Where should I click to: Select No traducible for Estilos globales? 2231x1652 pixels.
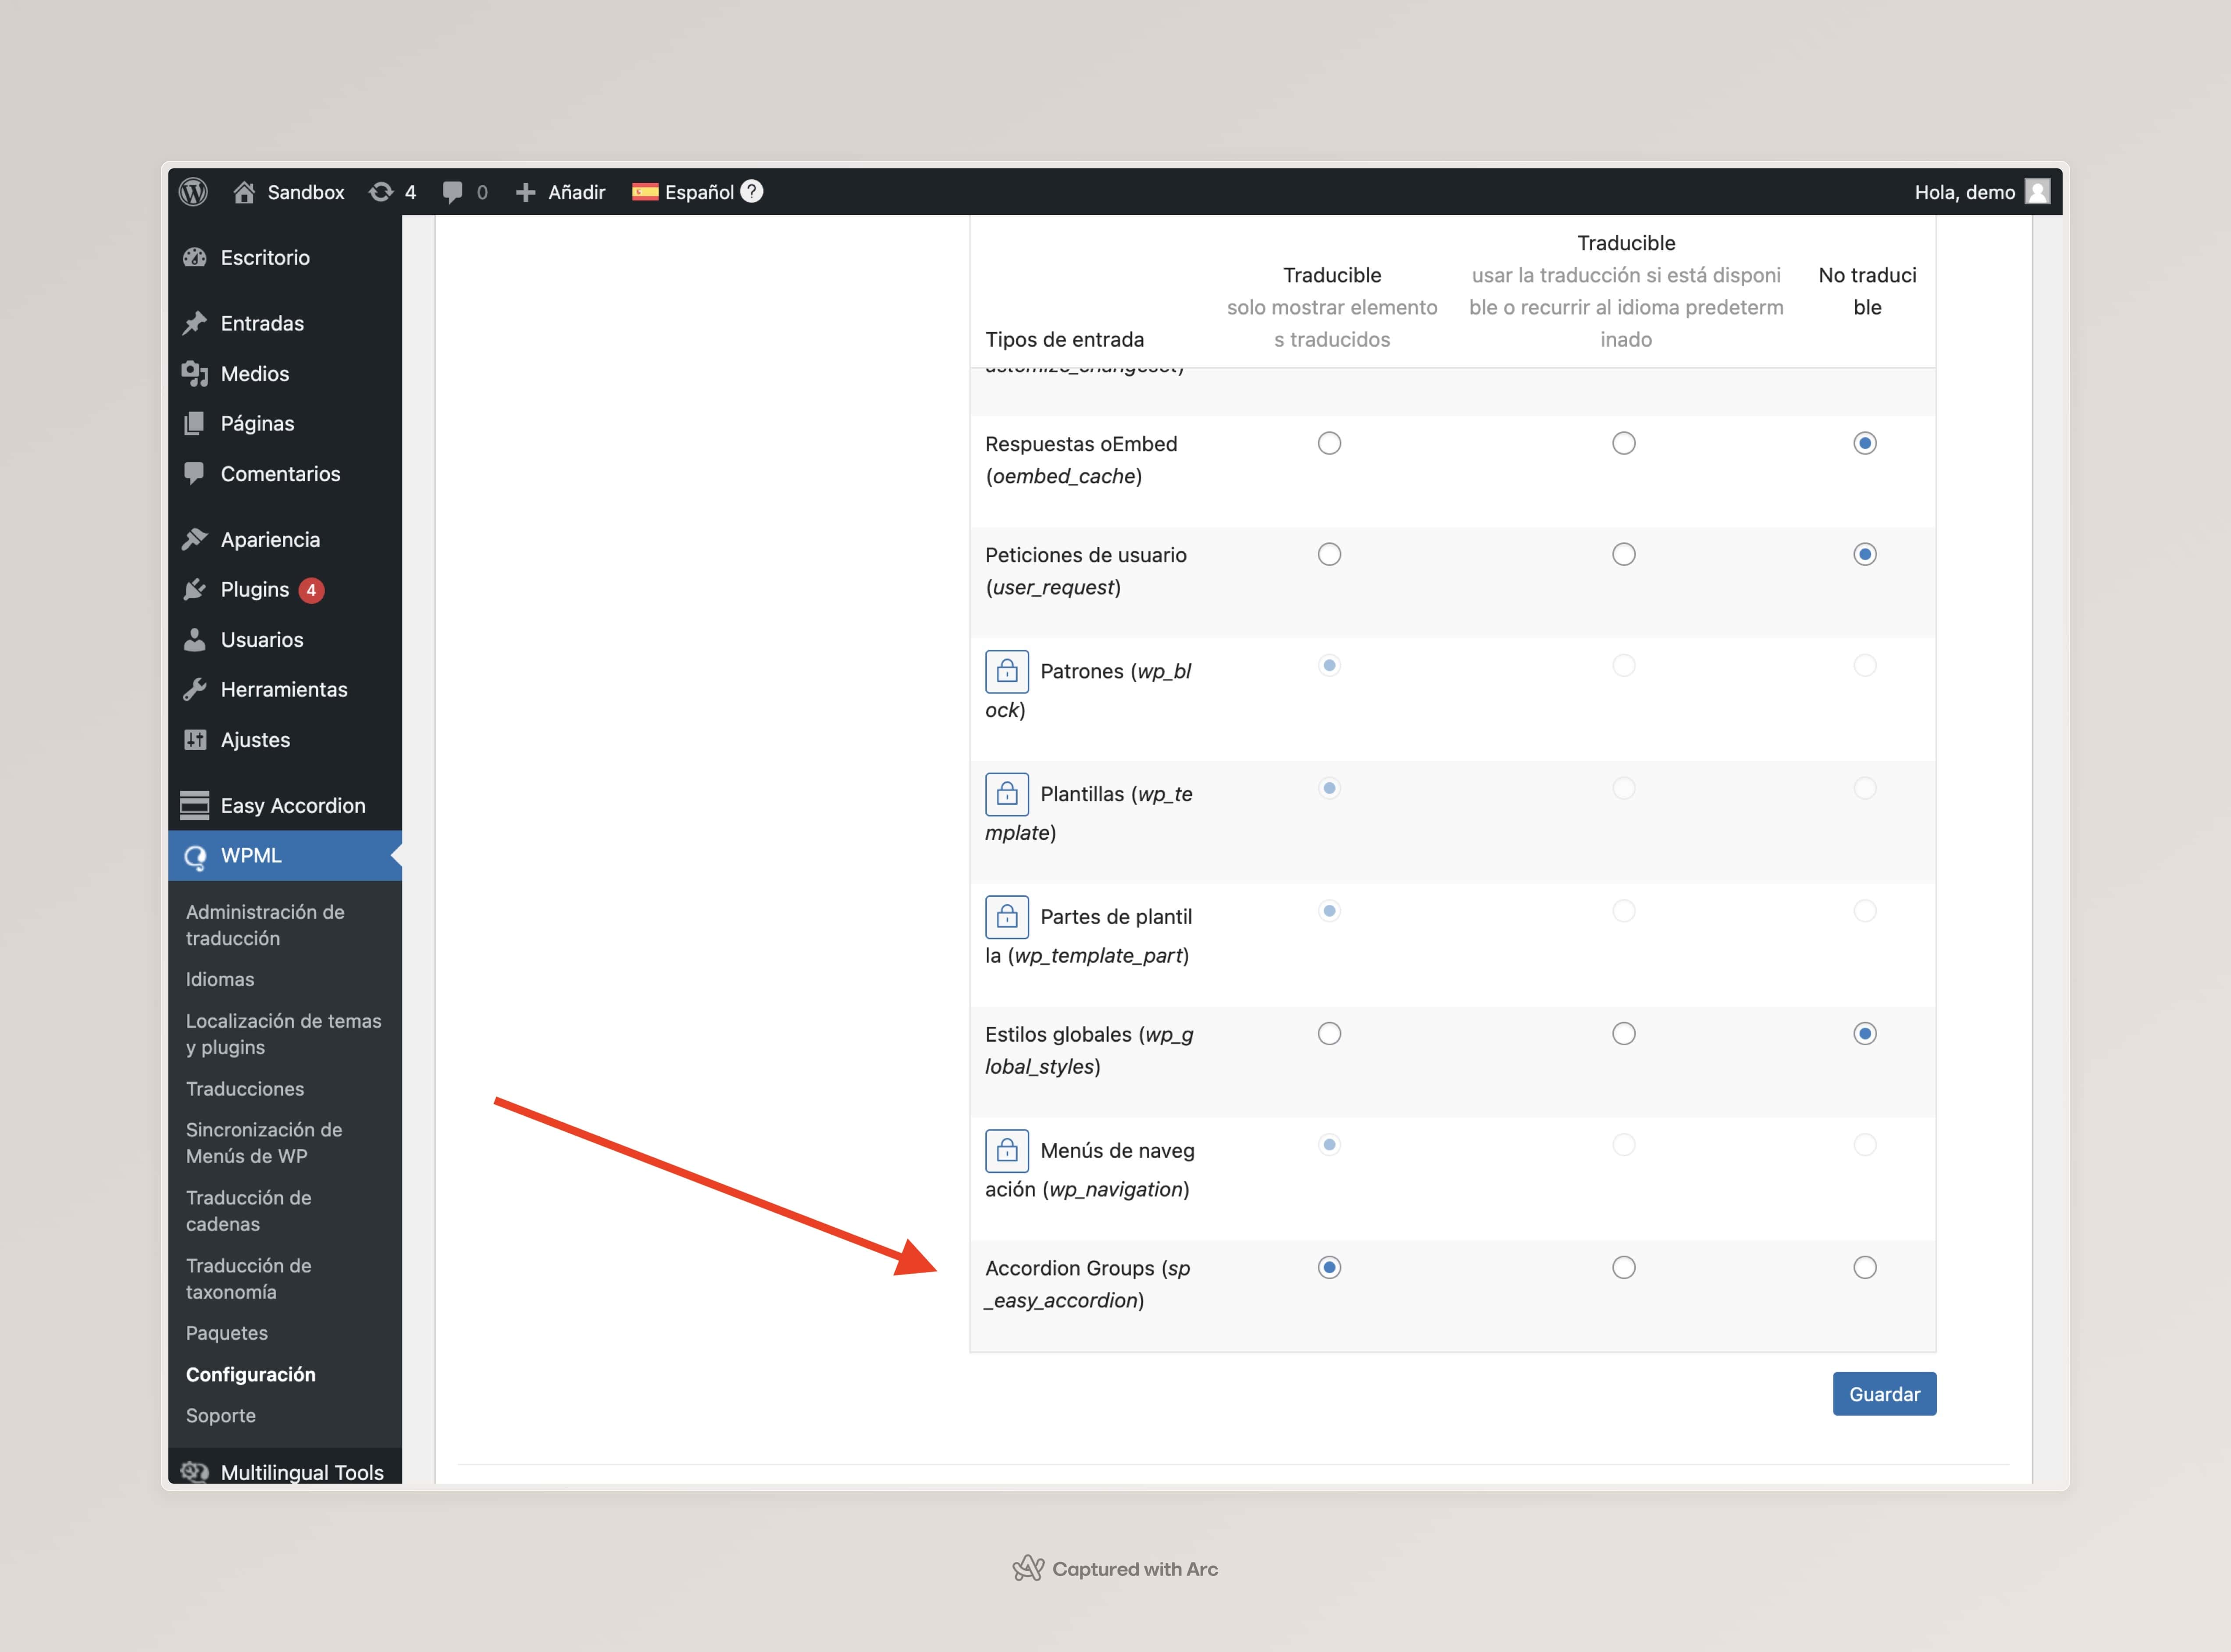[x=1865, y=1033]
